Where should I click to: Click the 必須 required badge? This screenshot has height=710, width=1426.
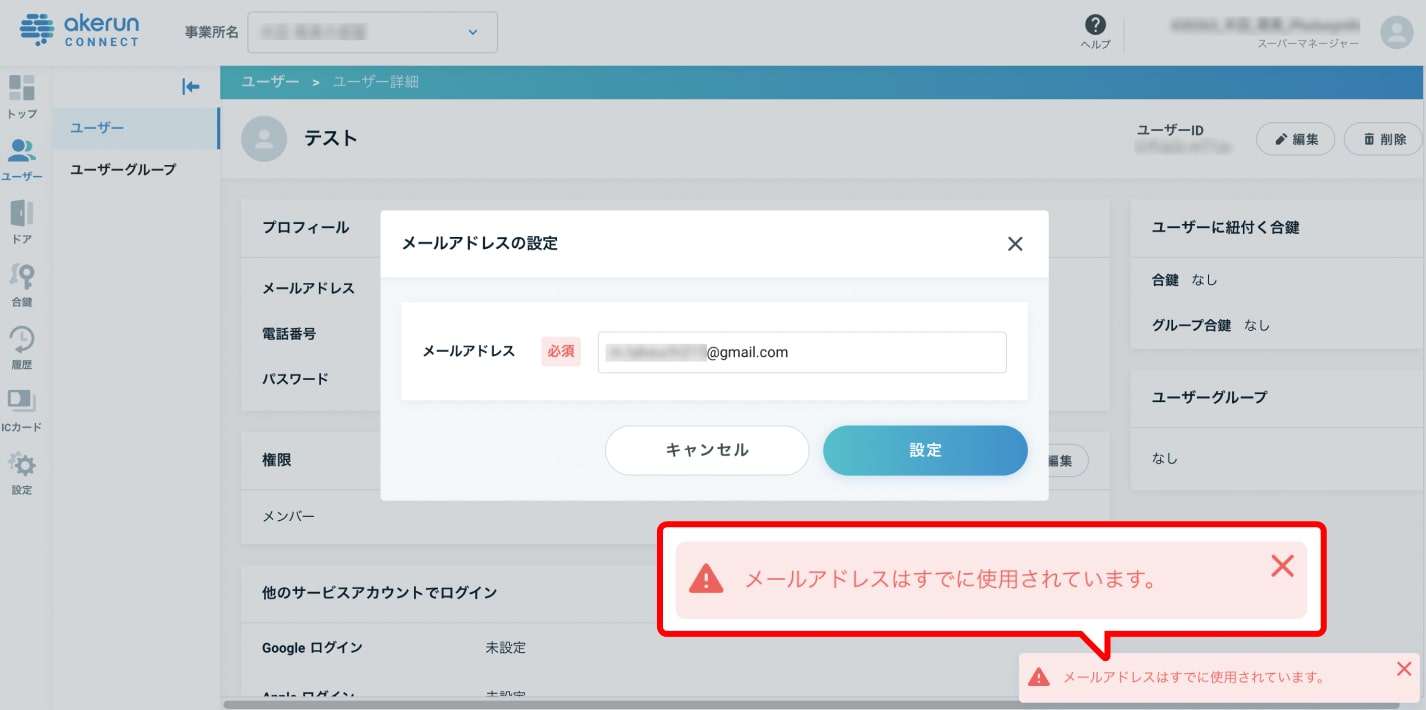pyautogui.click(x=561, y=352)
